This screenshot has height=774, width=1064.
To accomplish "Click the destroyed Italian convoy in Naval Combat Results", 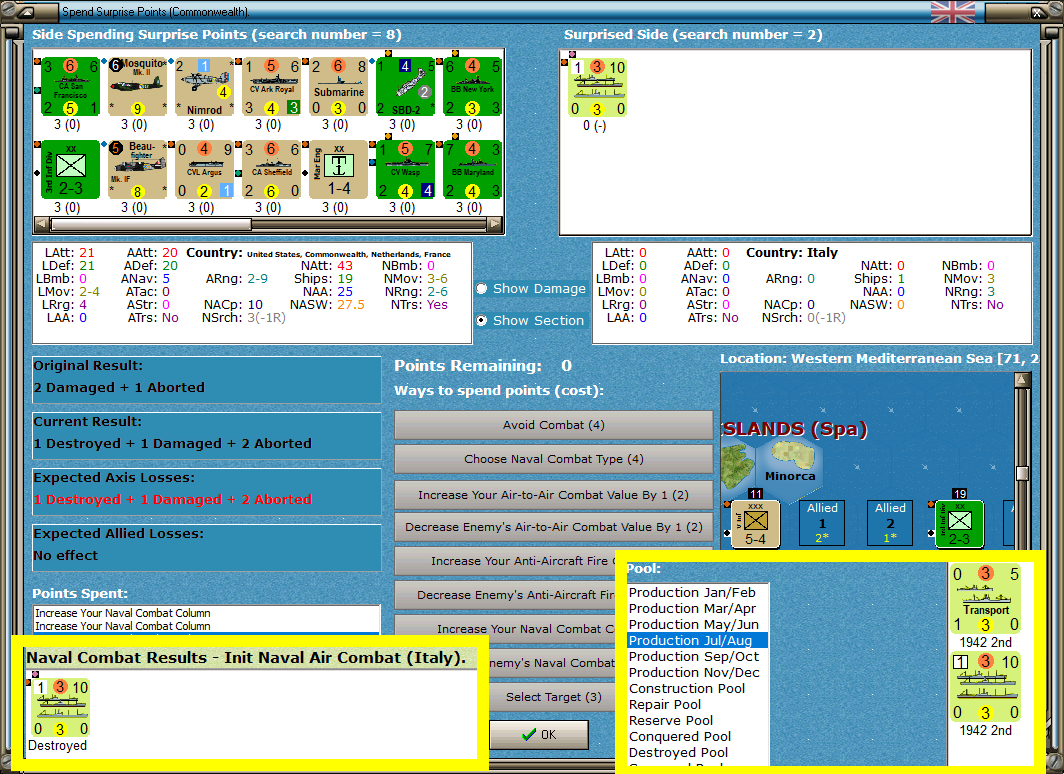I will [x=61, y=708].
